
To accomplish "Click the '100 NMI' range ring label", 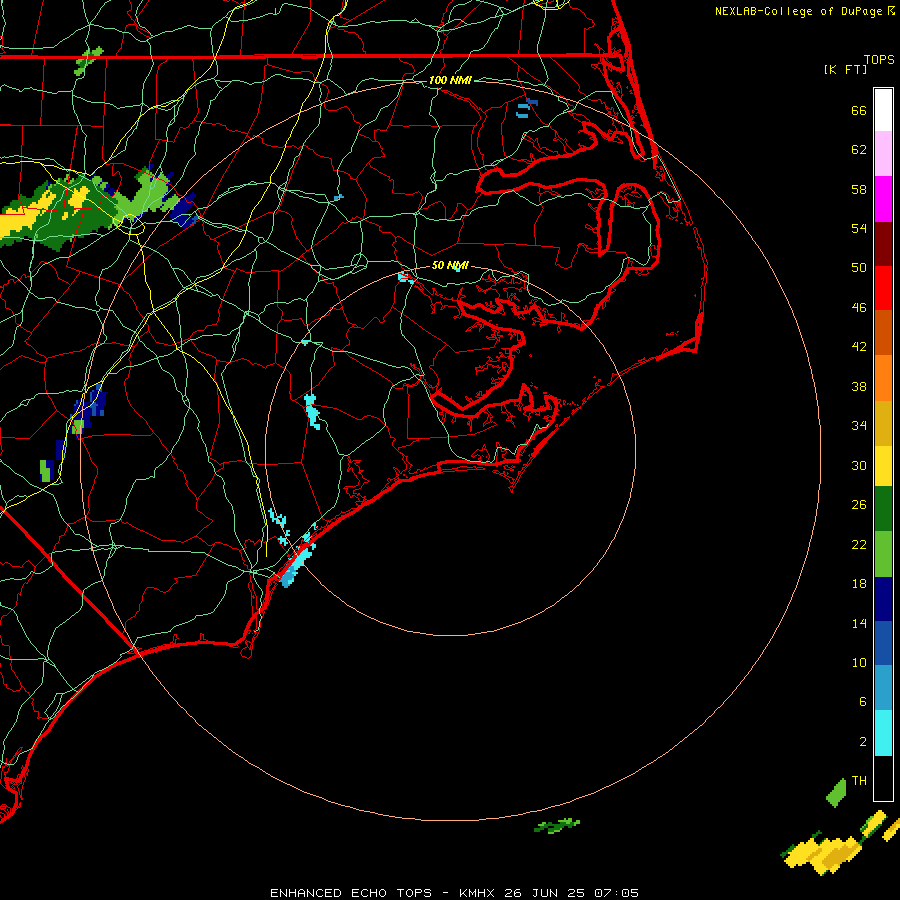I will (450, 80).
